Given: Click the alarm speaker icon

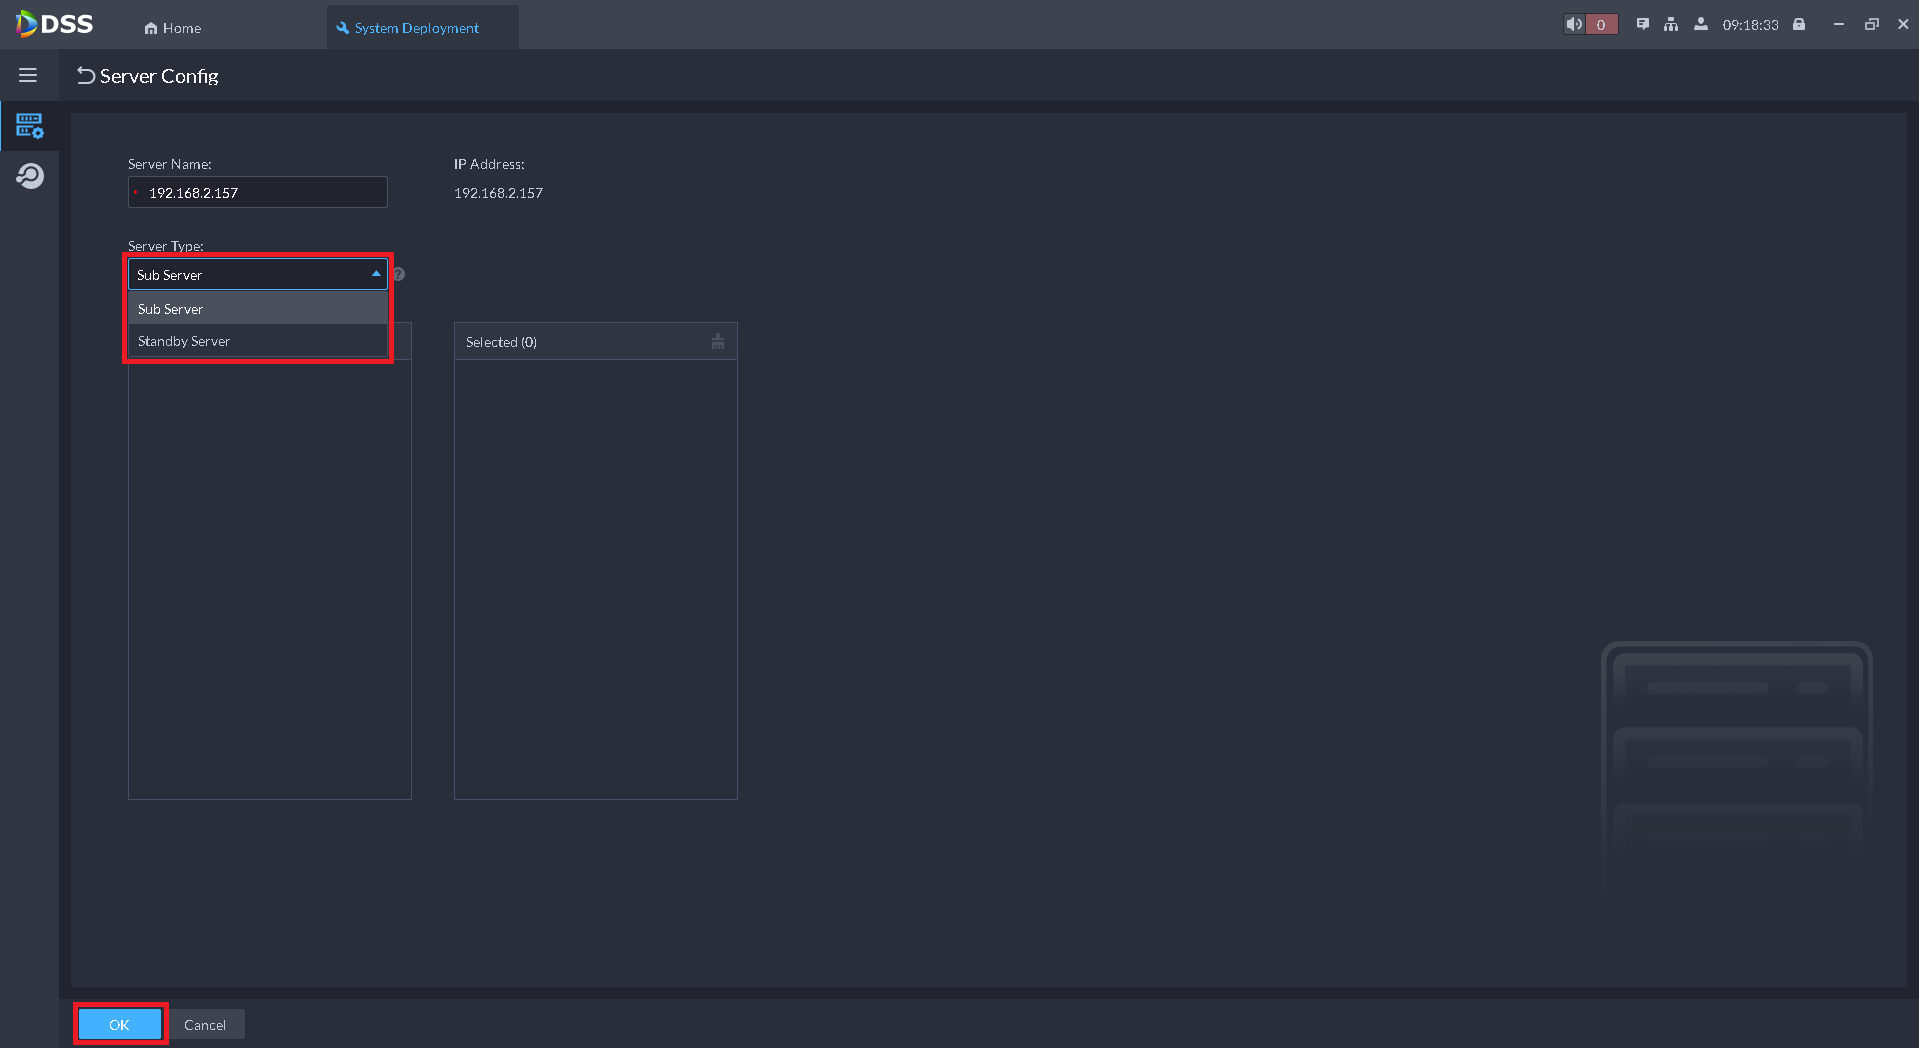Looking at the screenshot, I should tap(1575, 24).
